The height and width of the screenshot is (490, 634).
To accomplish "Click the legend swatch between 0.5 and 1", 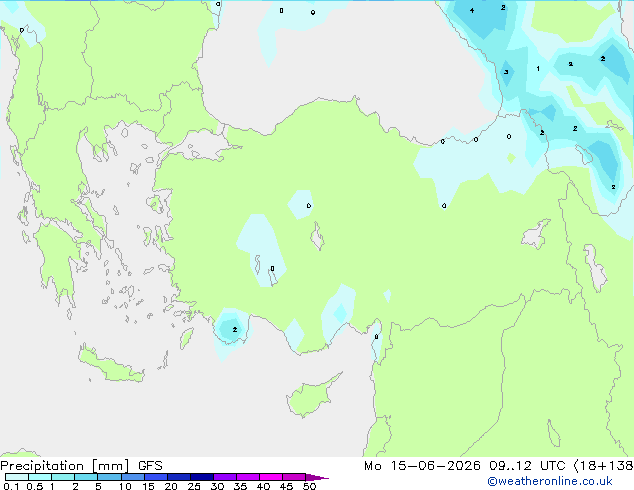I will coord(40,477).
